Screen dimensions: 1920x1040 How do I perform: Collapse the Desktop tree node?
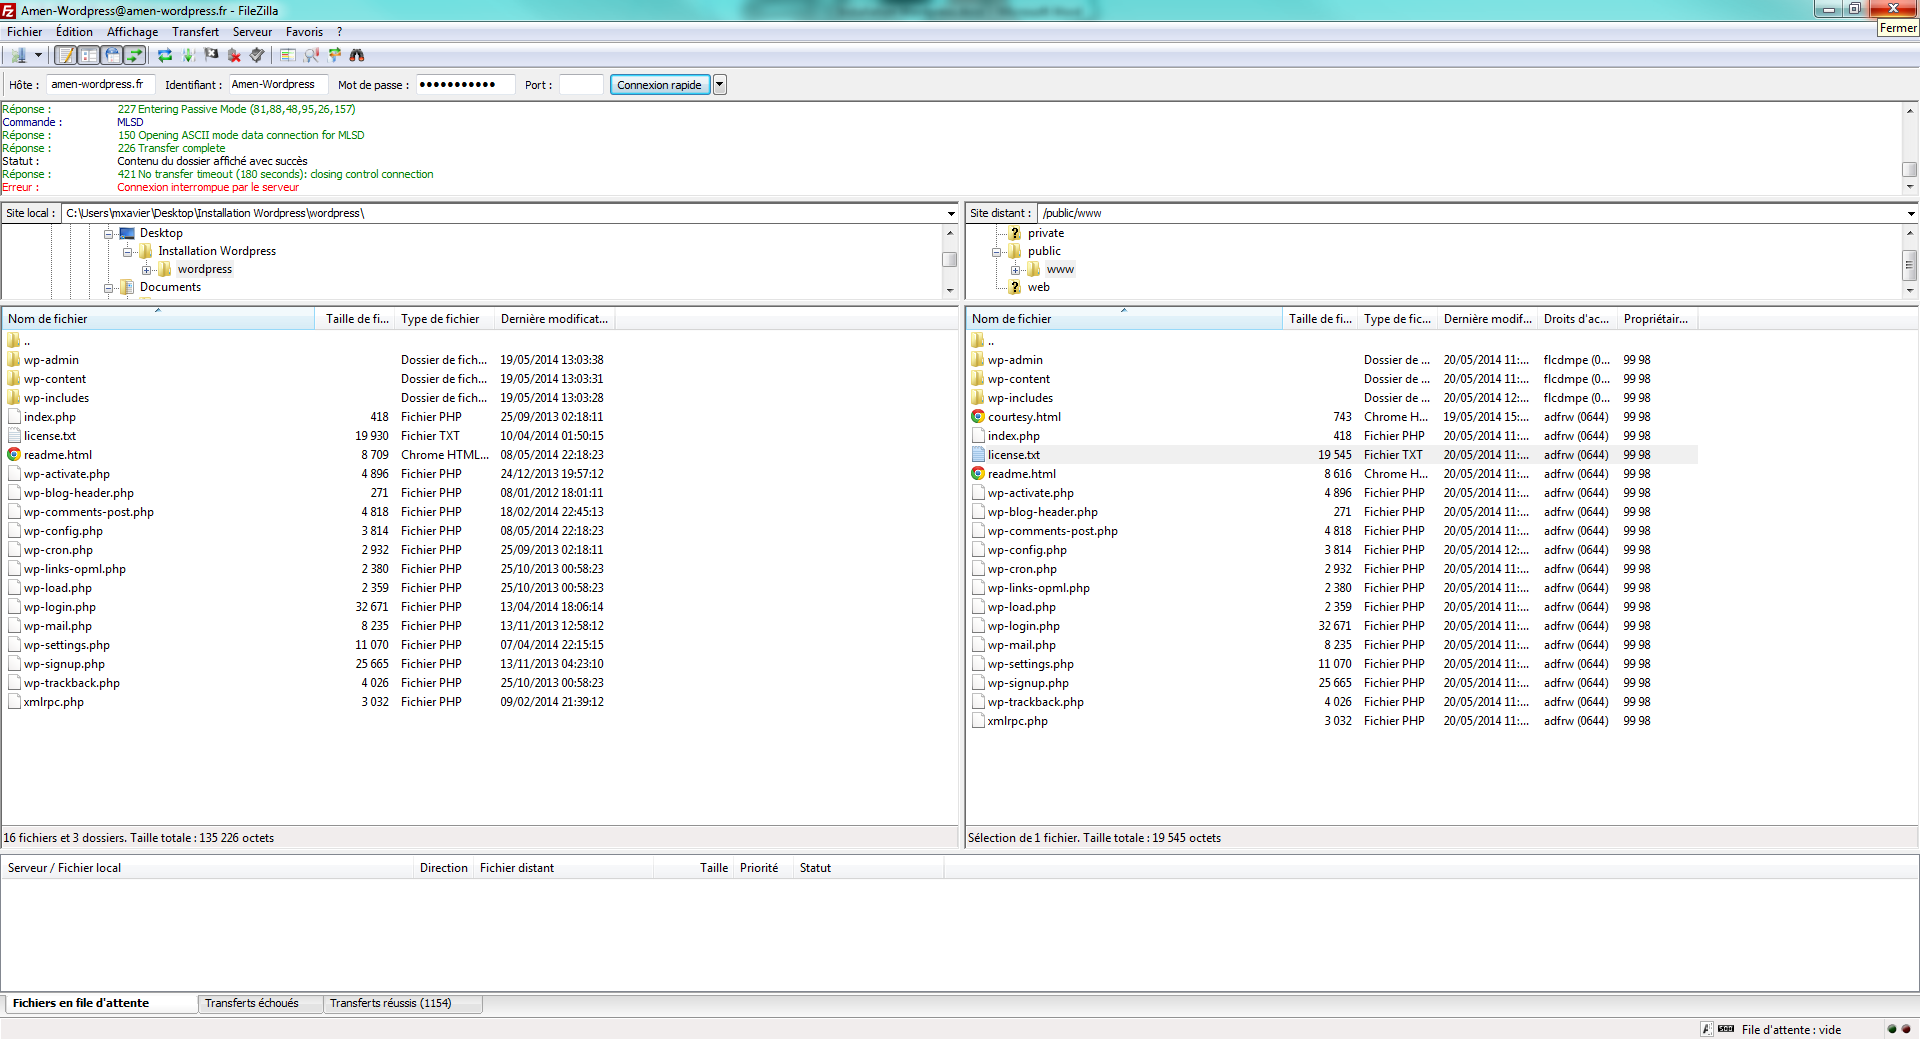pyautogui.click(x=109, y=233)
